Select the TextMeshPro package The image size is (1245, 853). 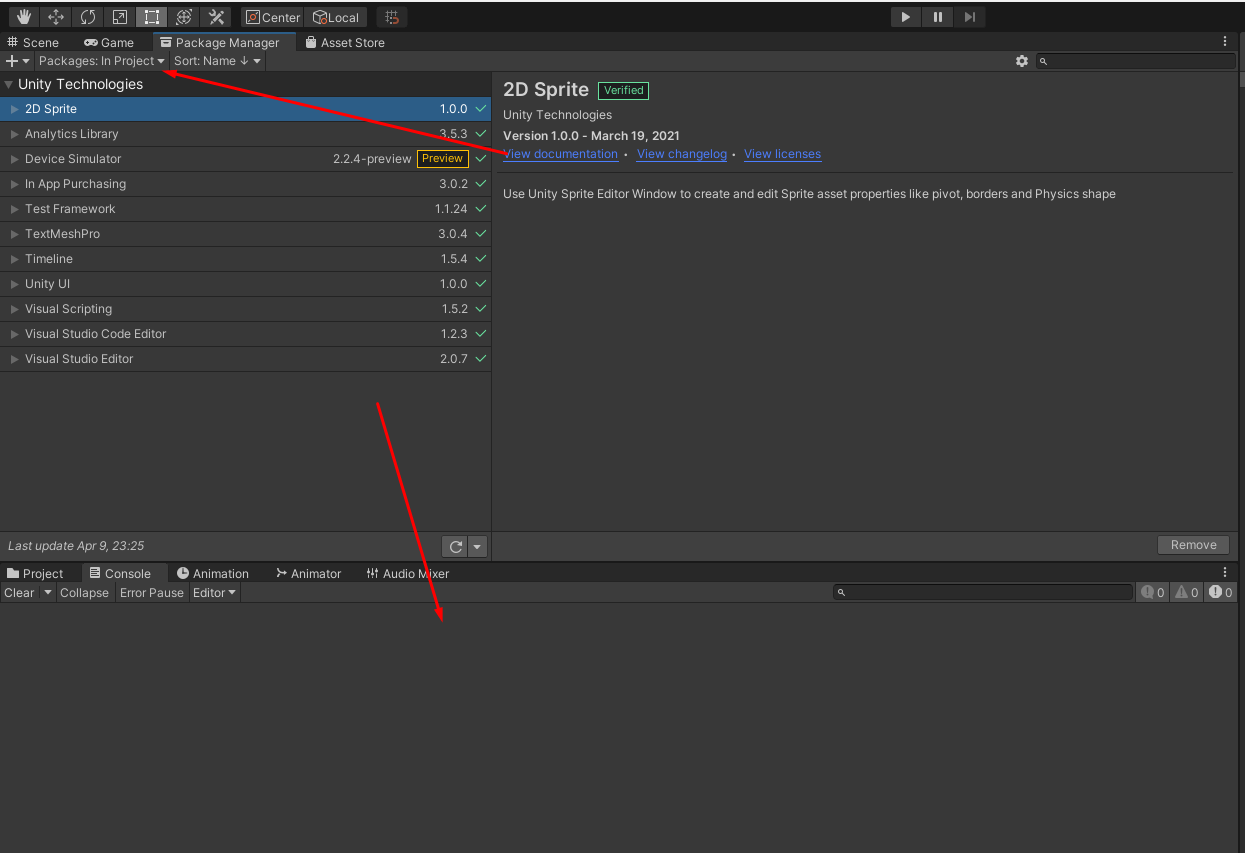245,234
